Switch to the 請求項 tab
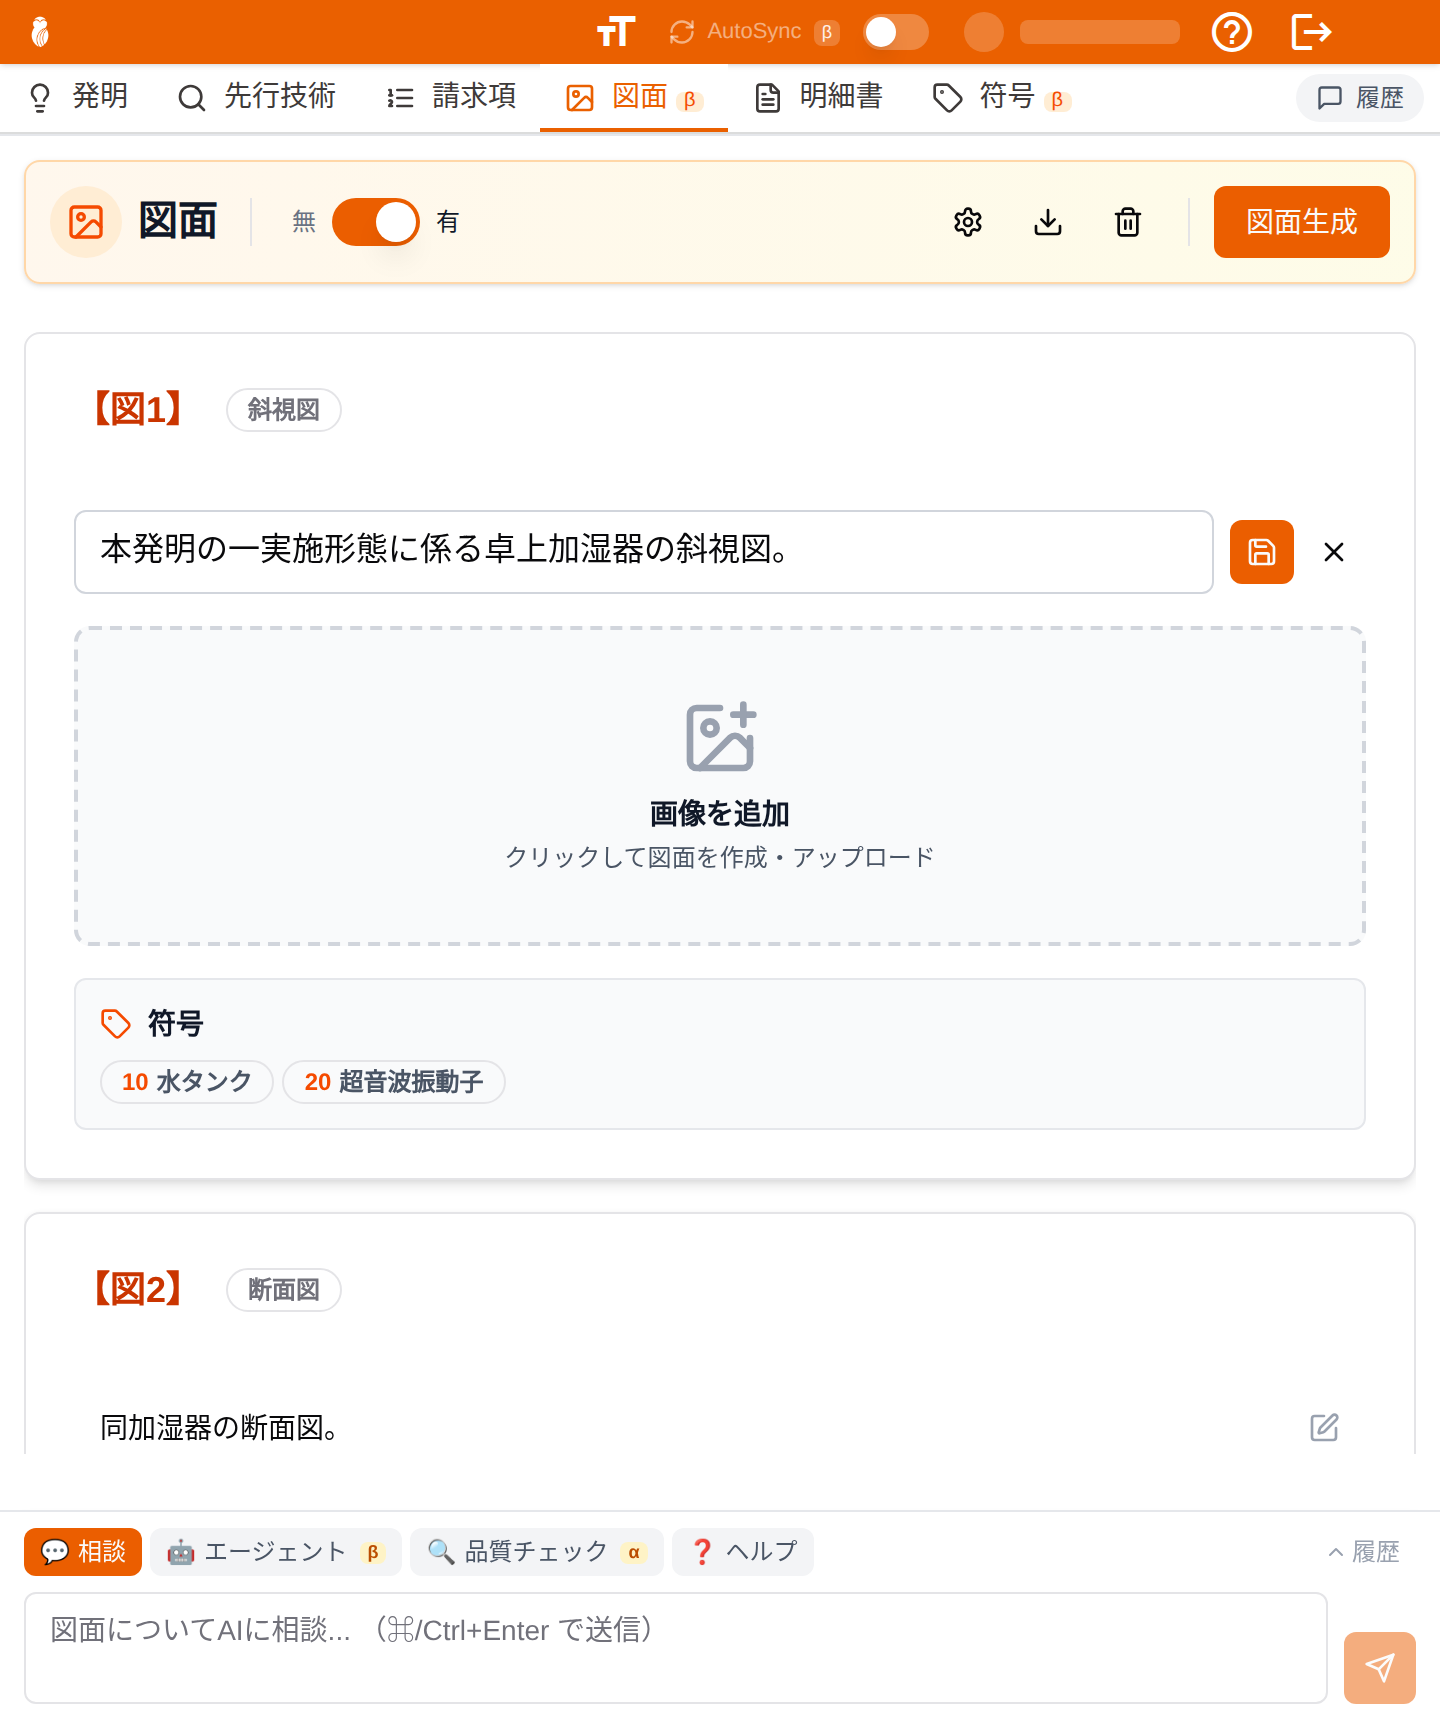This screenshot has width=1440, height=1720. (x=451, y=97)
